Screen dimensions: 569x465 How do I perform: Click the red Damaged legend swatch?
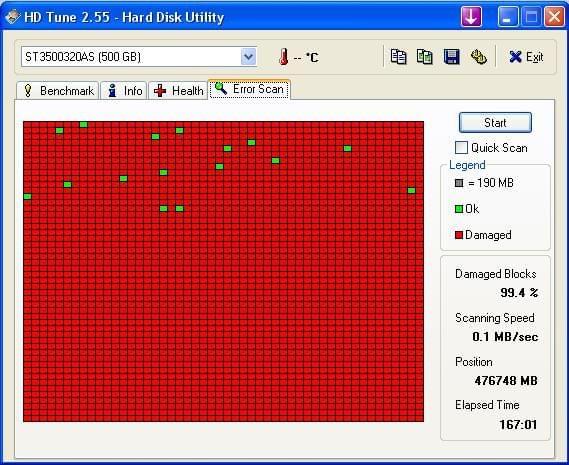pos(459,235)
